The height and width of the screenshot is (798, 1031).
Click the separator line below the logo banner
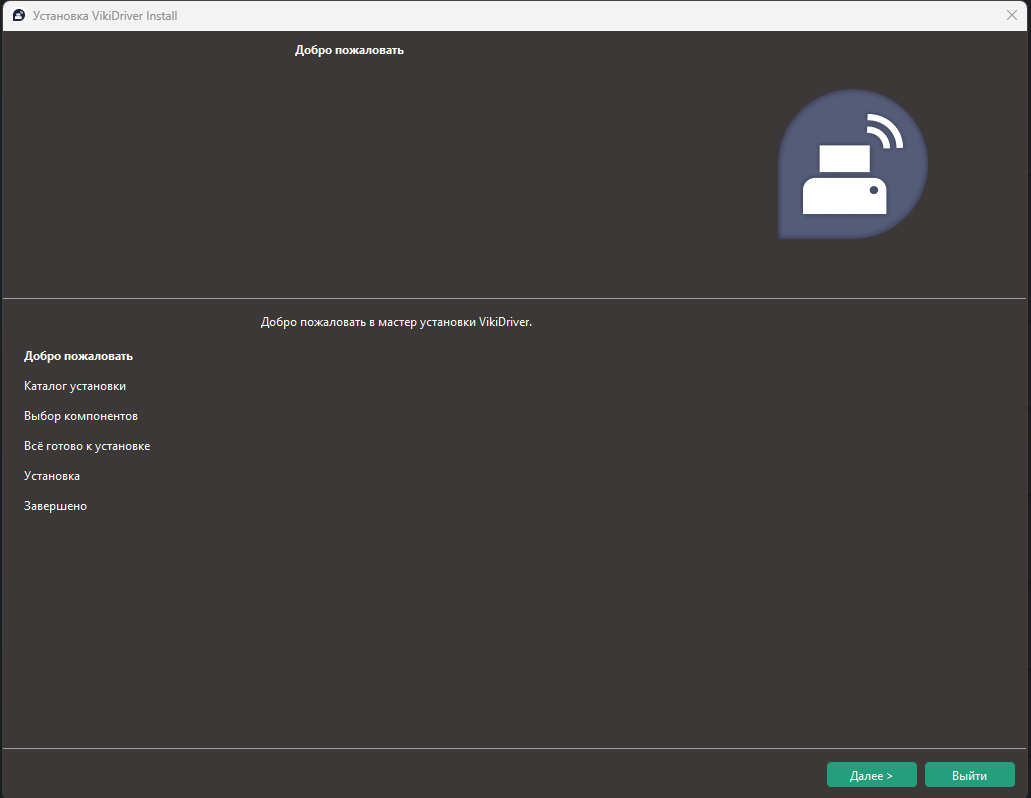click(514, 298)
